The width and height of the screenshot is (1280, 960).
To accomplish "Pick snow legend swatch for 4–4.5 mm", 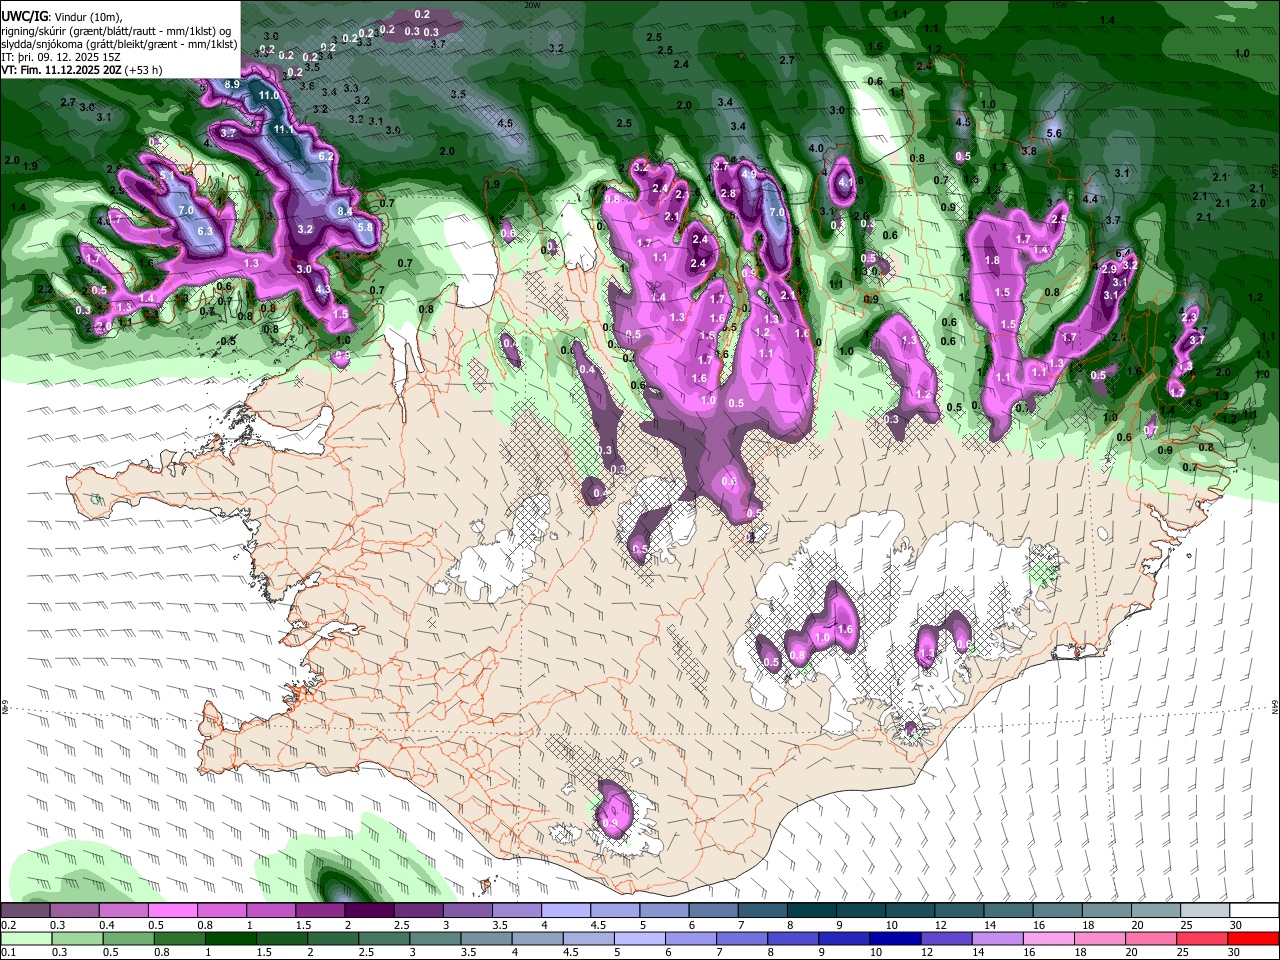I will (565, 911).
